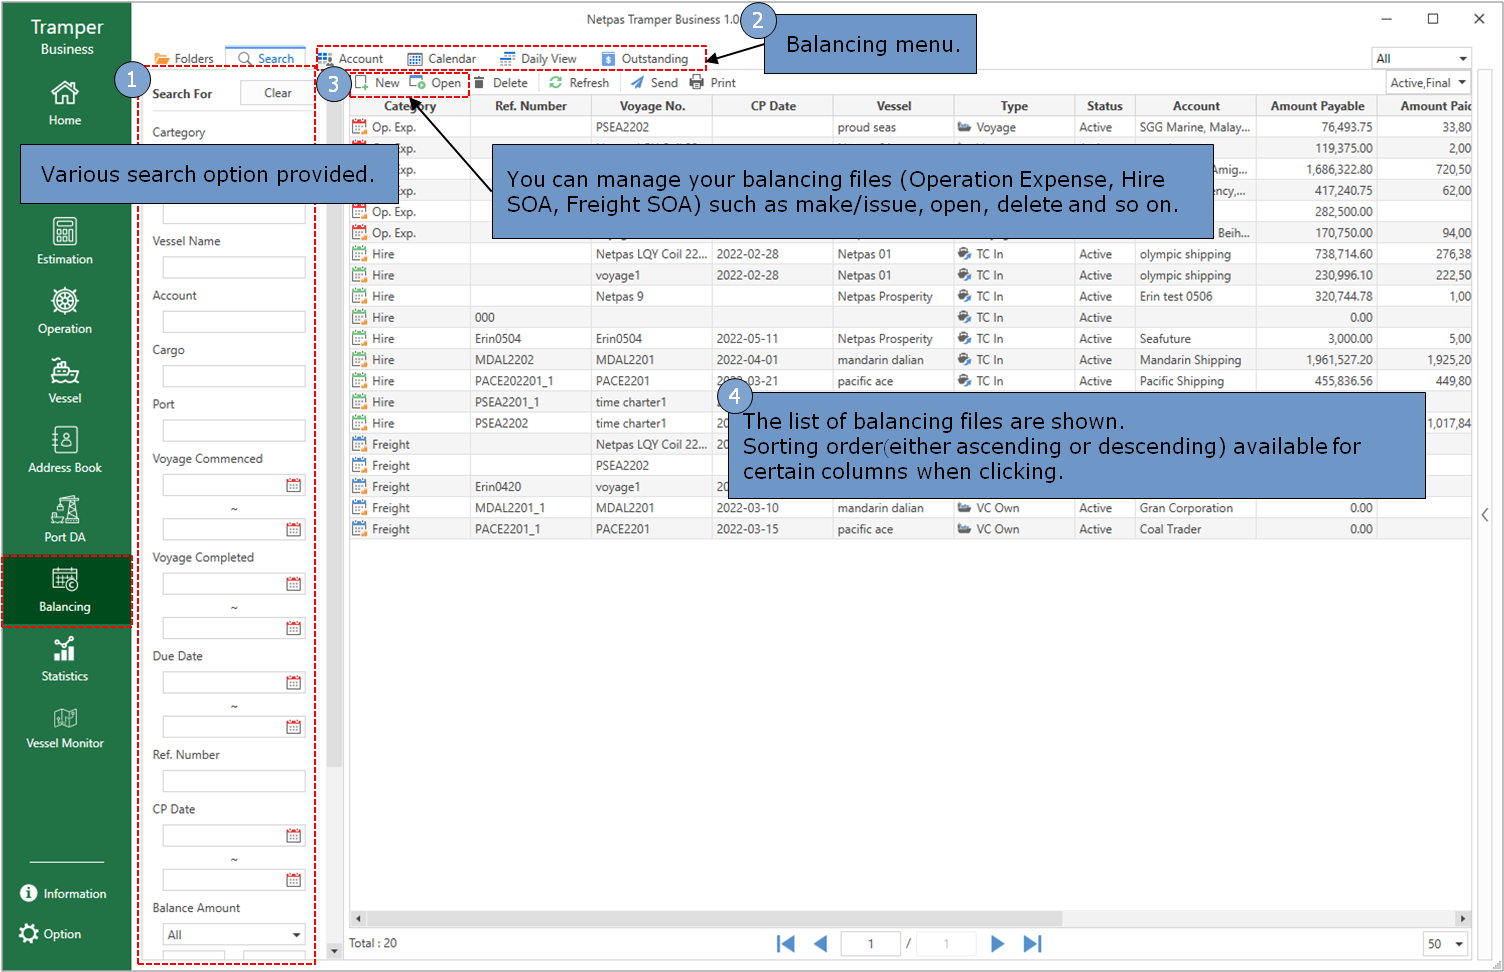Create a New balancing file

(x=378, y=83)
